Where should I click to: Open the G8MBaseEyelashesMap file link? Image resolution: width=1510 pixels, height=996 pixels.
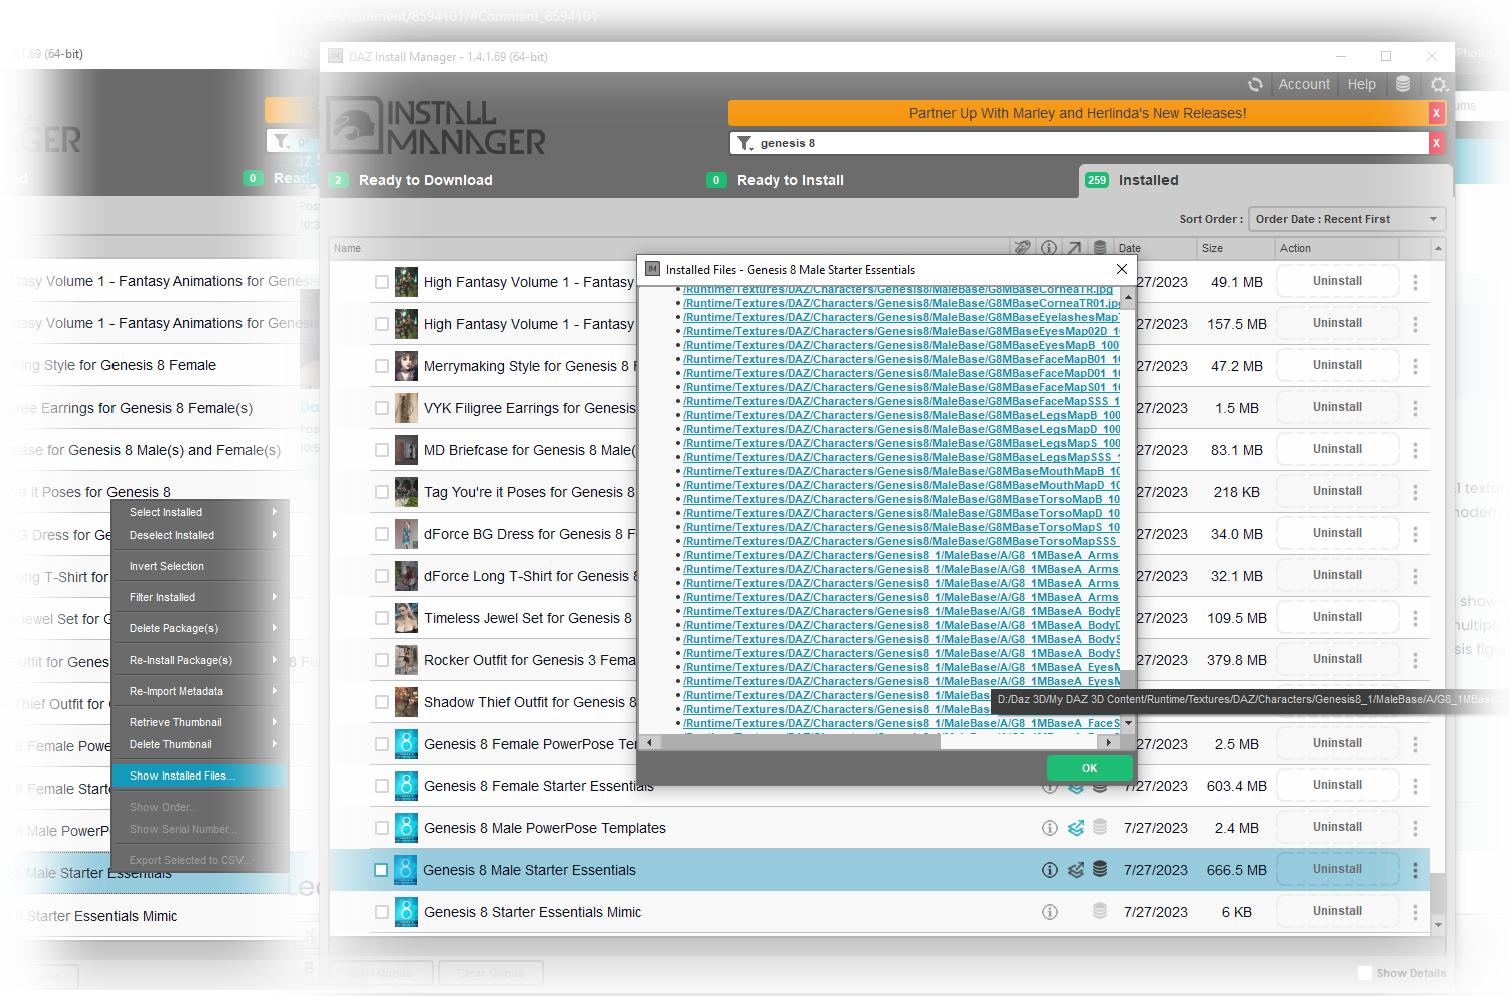[x=901, y=317]
